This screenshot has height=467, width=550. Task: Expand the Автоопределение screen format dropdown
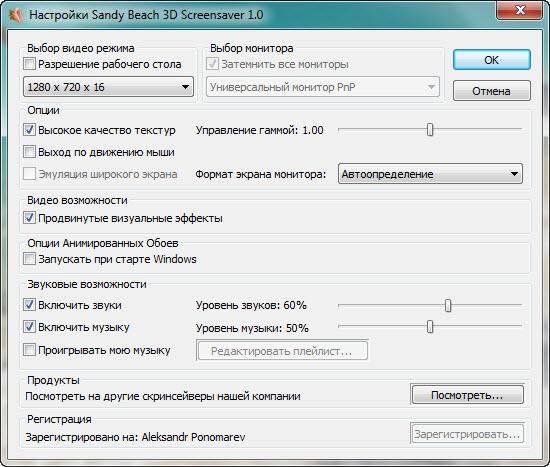pos(430,174)
